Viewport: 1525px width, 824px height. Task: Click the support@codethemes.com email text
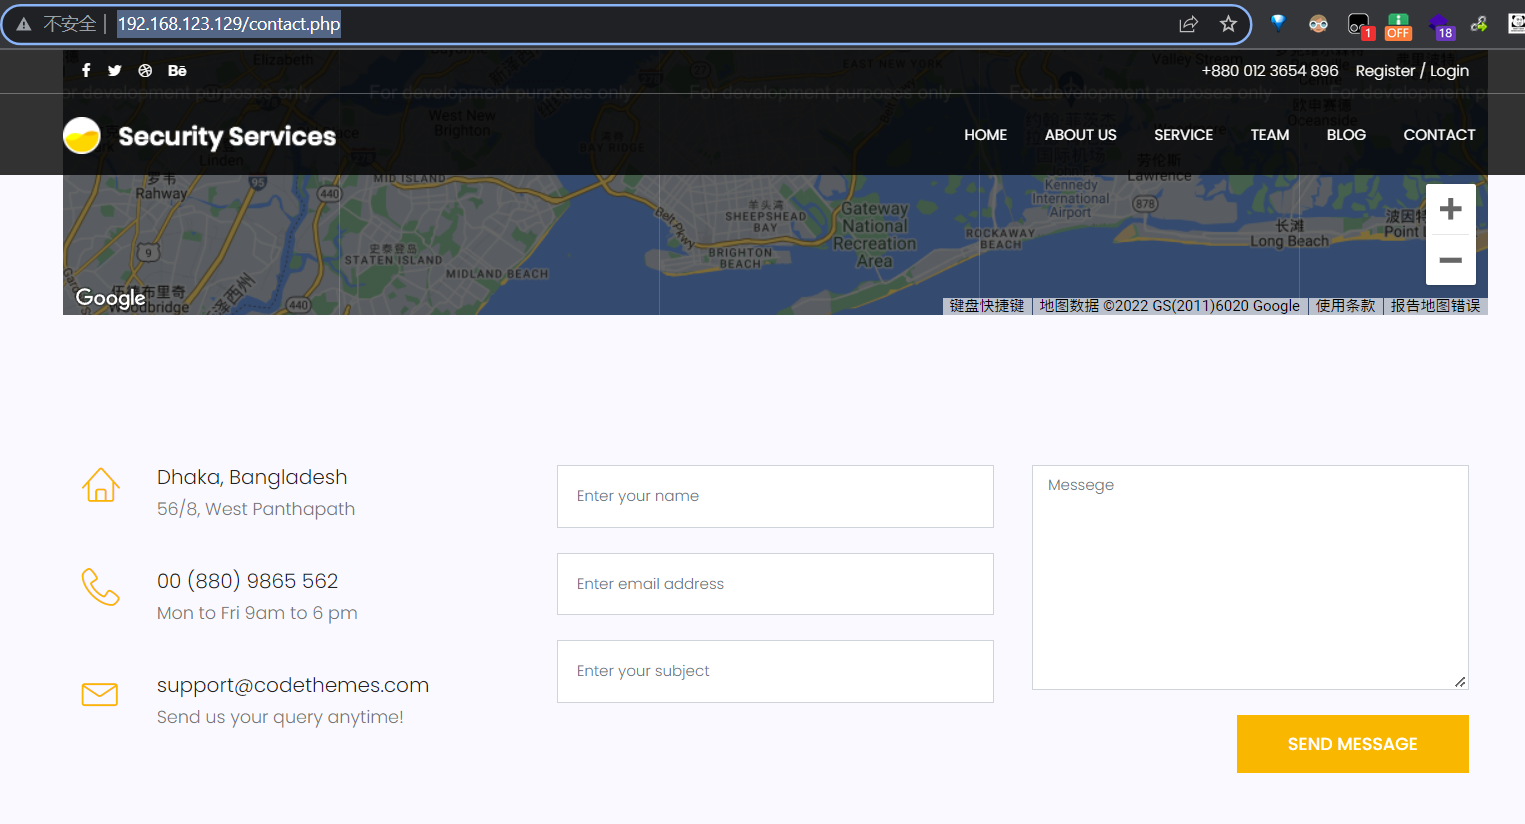pyautogui.click(x=293, y=685)
